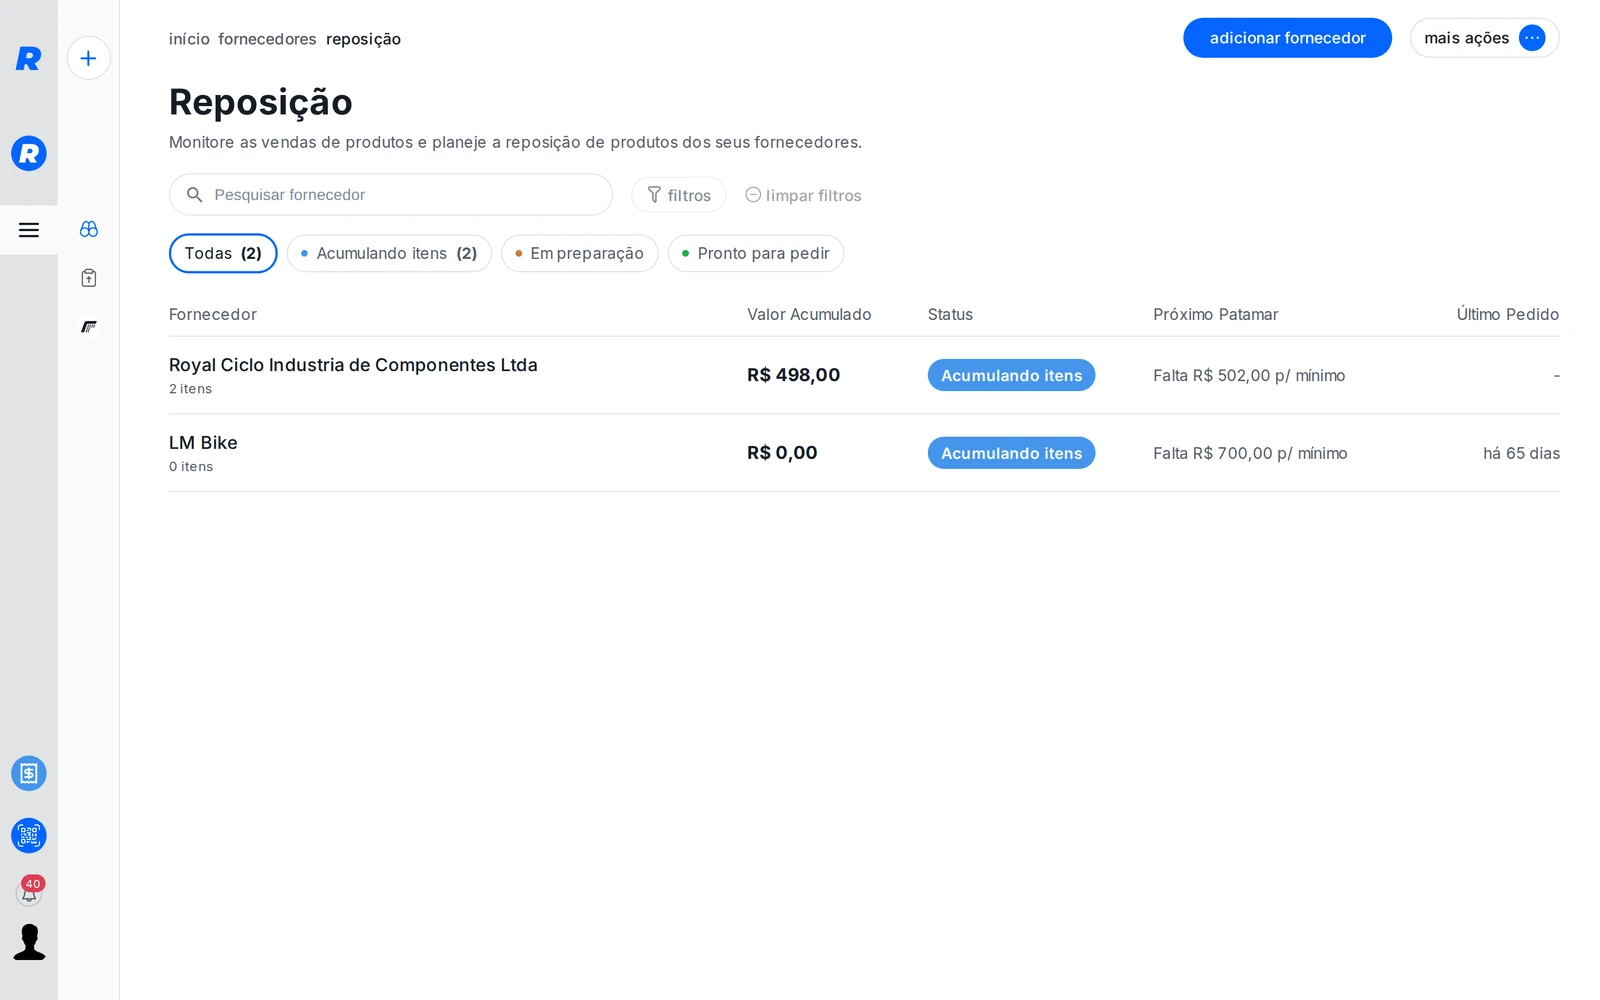The height and width of the screenshot is (1000, 1600).
Task: Open the 'mais ações' dropdown
Action: tap(1484, 38)
